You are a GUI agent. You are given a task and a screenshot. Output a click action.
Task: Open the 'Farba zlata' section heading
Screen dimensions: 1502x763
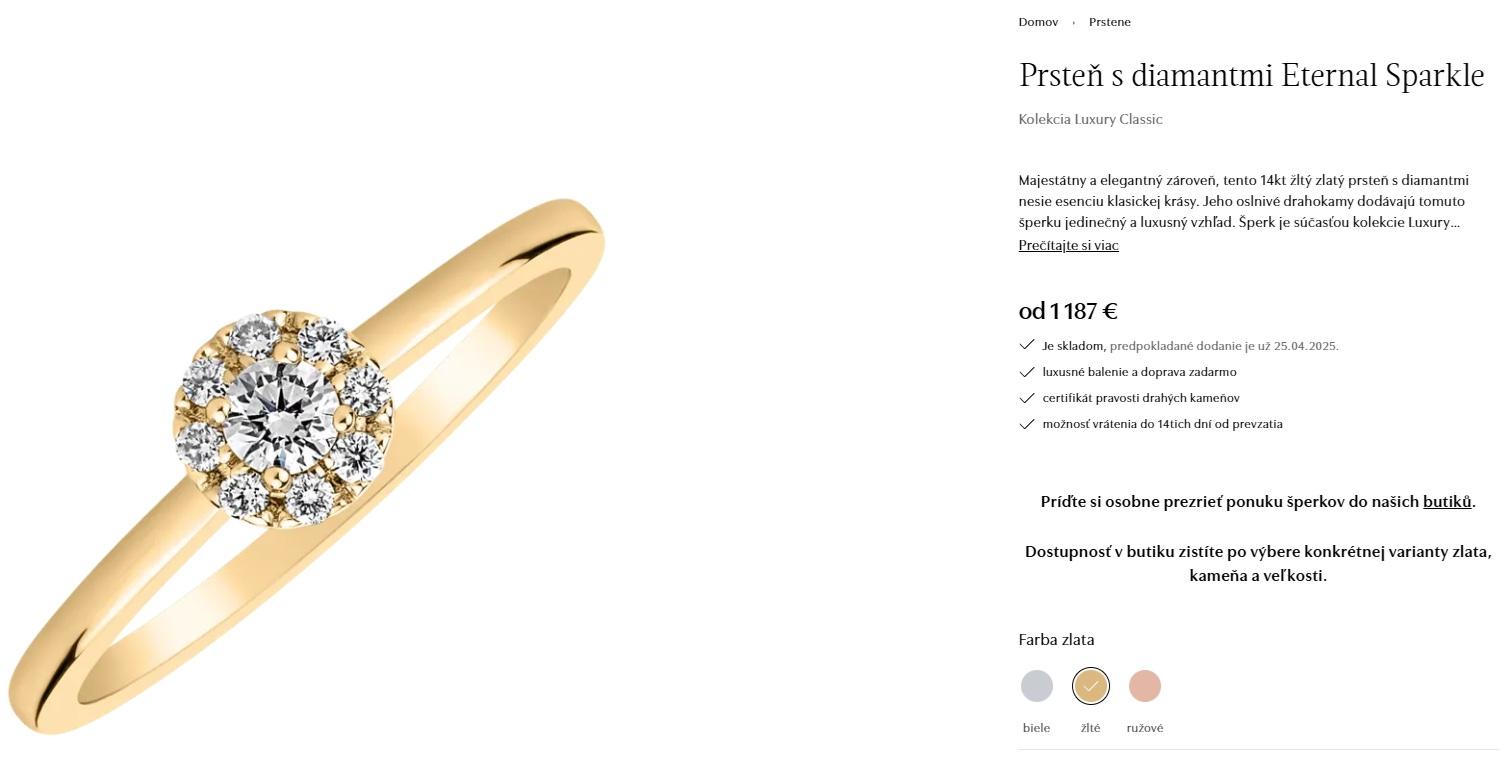click(x=1056, y=639)
